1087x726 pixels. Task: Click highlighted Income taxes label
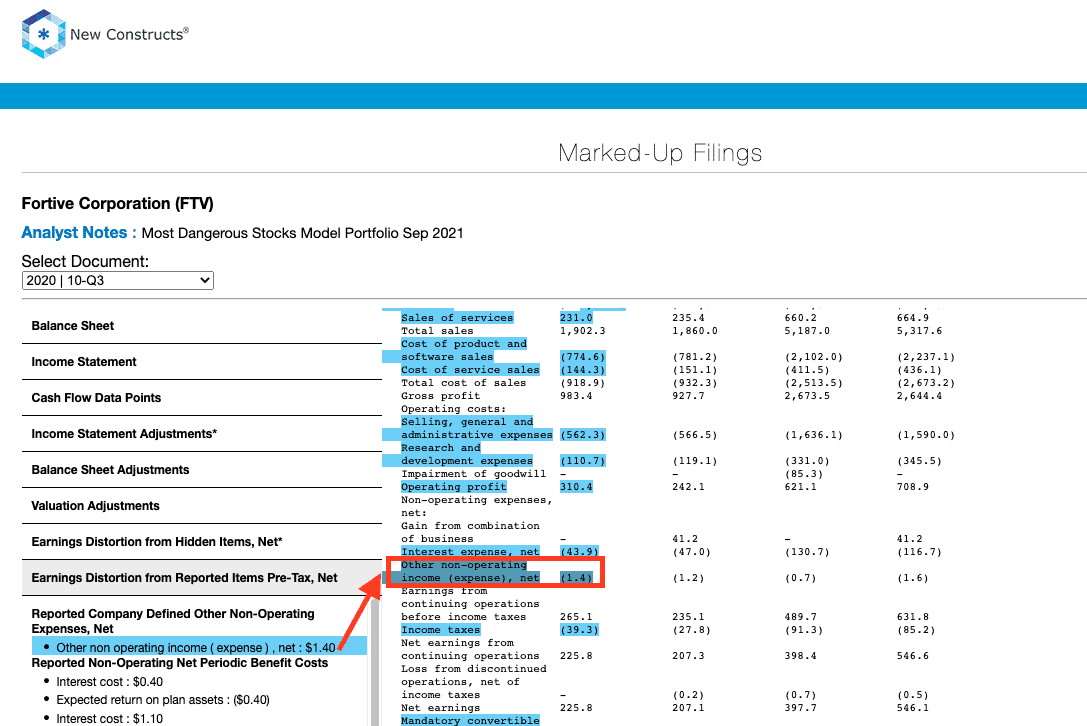pos(440,630)
